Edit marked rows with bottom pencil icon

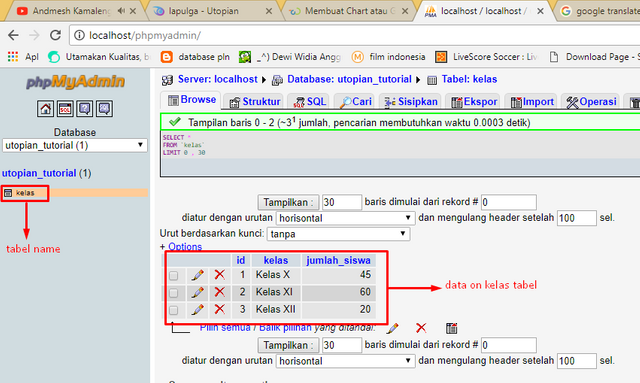[393, 328]
